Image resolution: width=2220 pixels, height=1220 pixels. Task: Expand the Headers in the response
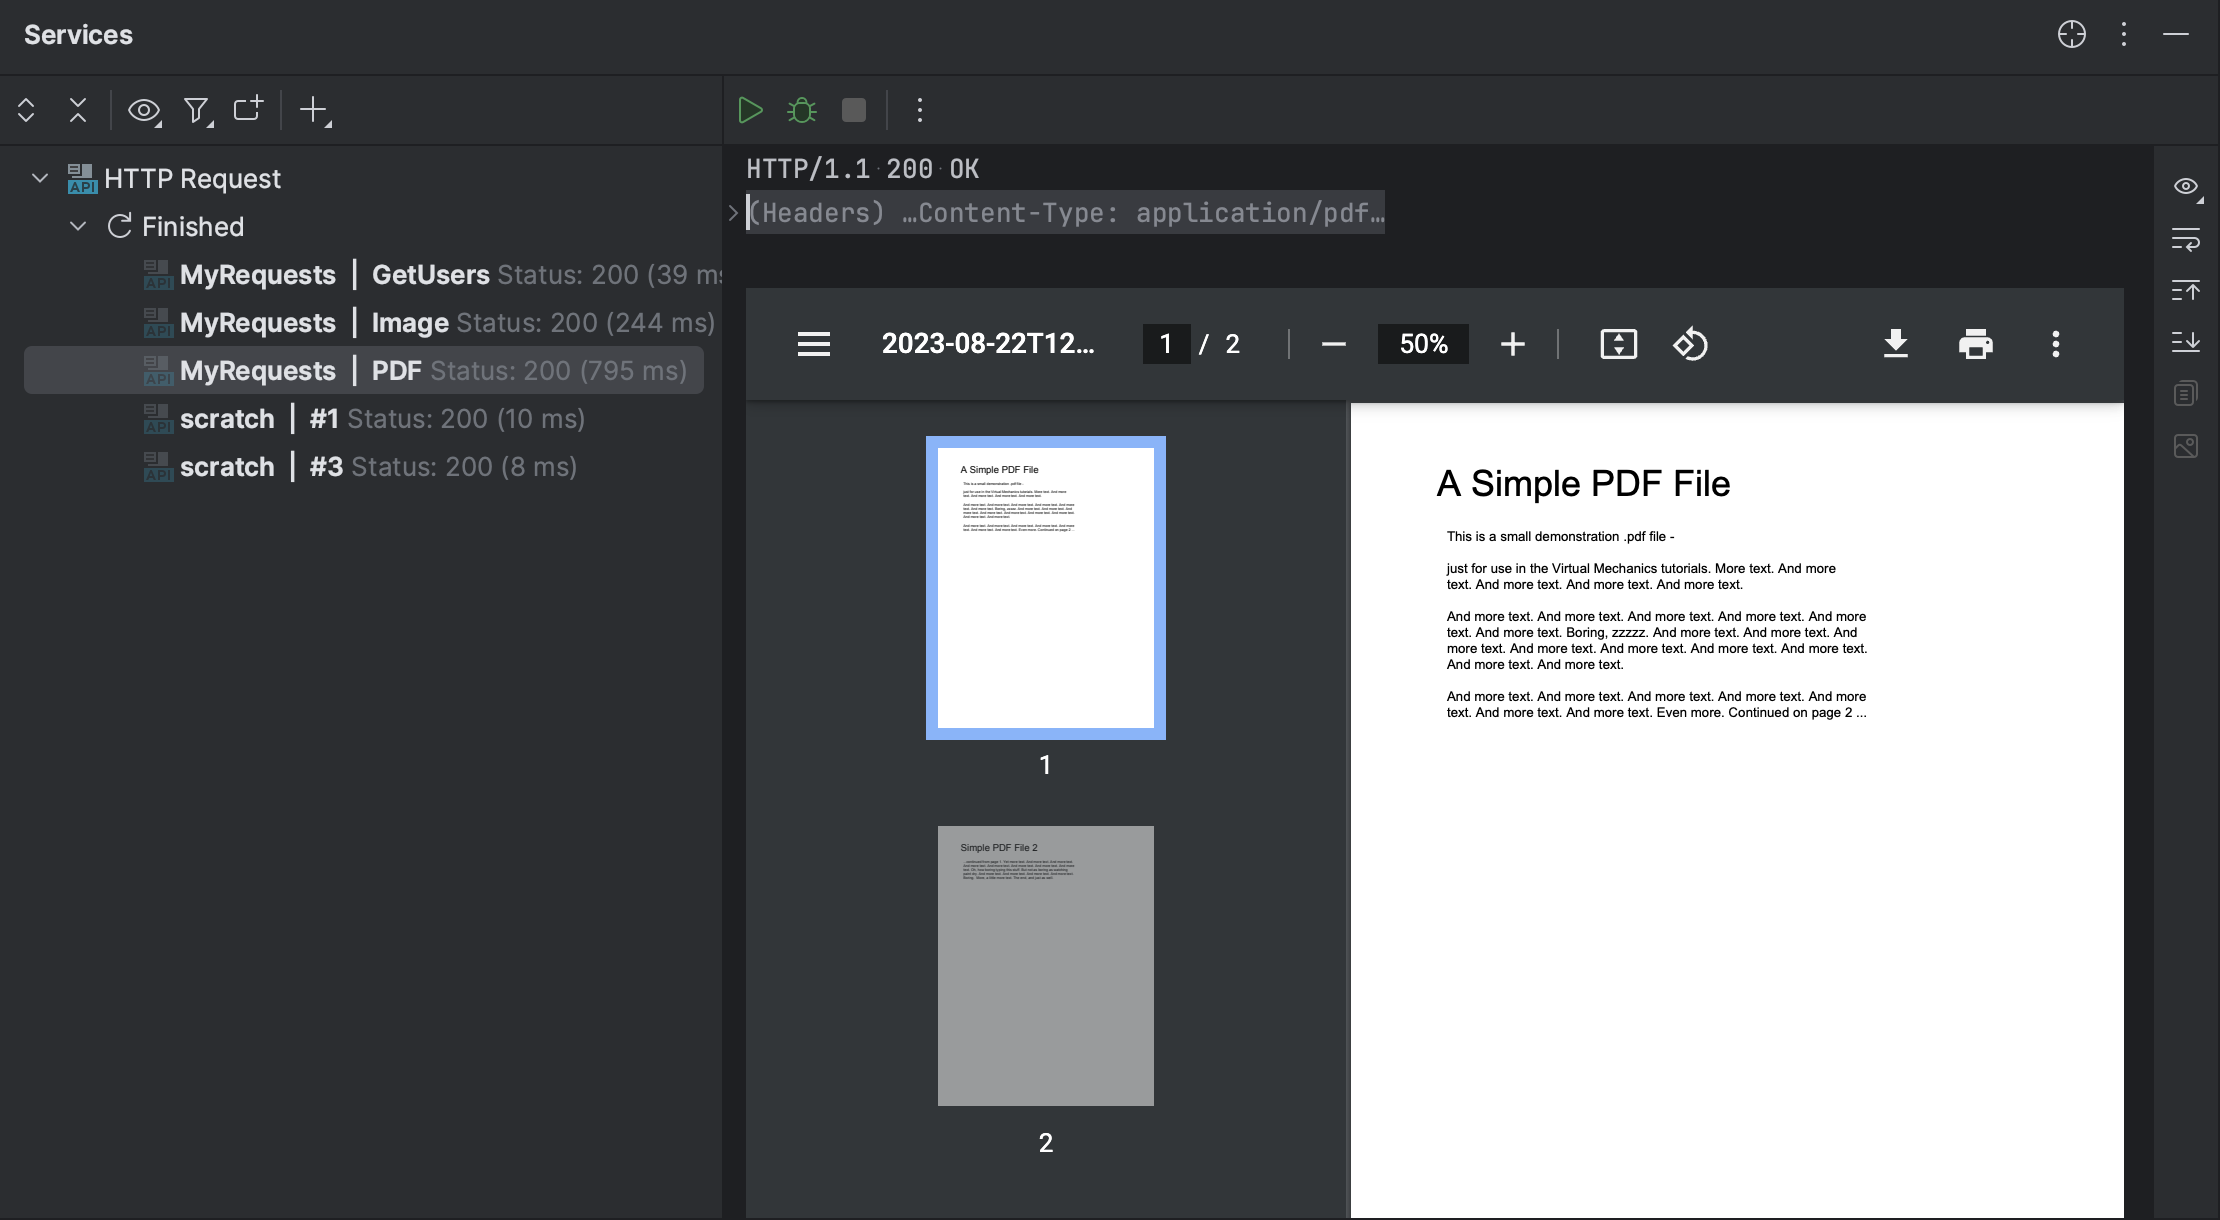point(731,212)
